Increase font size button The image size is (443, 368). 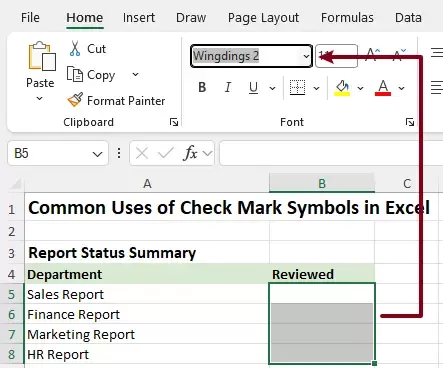[373, 55]
